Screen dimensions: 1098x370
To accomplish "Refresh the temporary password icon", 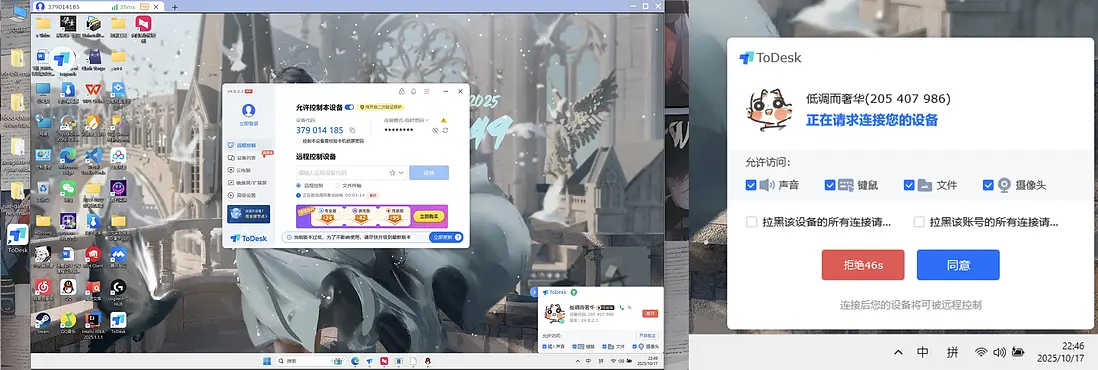I will (x=445, y=130).
